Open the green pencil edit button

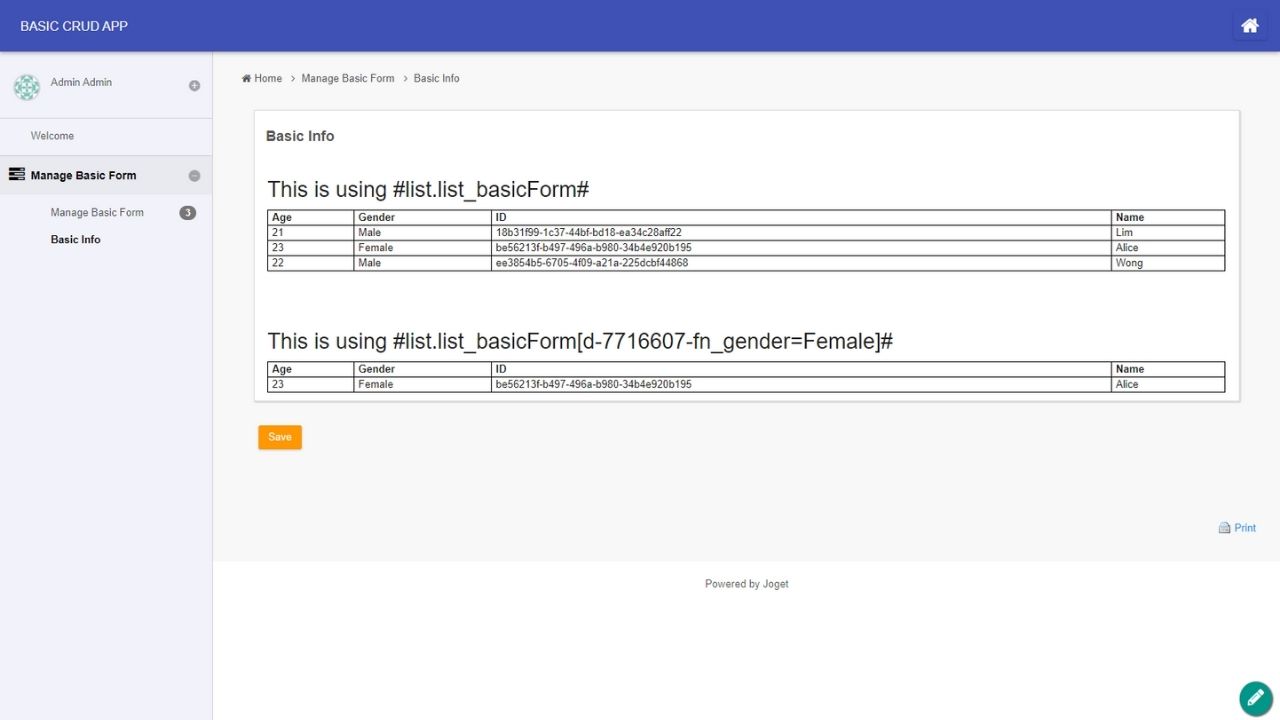point(1255,698)
